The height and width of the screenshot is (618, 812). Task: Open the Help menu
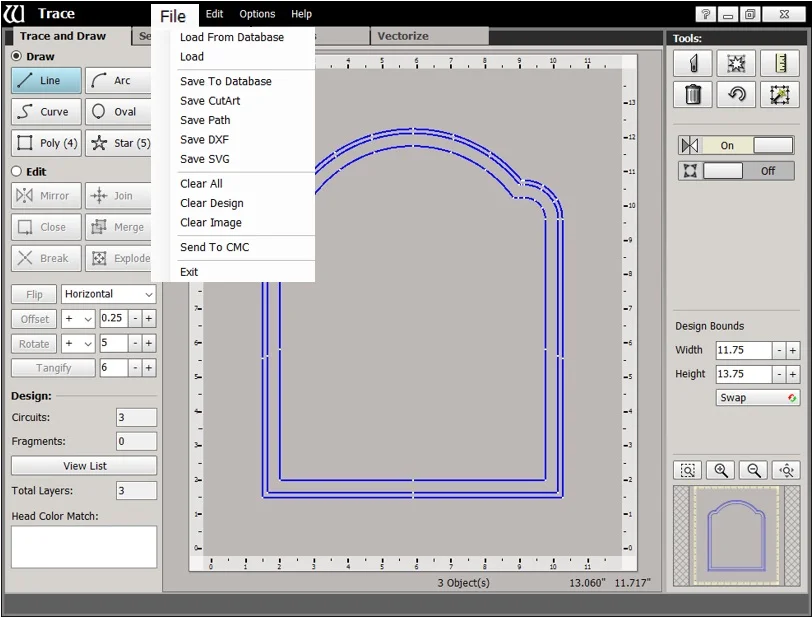point(301,14)
